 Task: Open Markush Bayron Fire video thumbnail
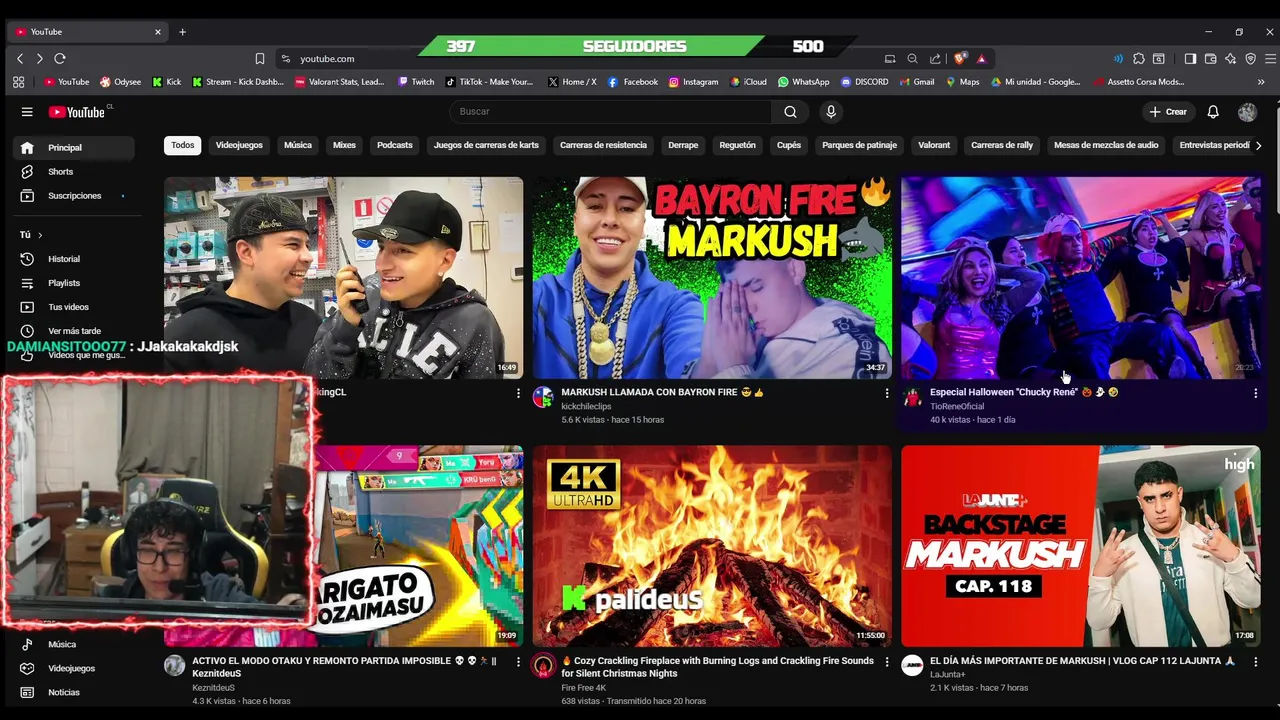[712, 278]
